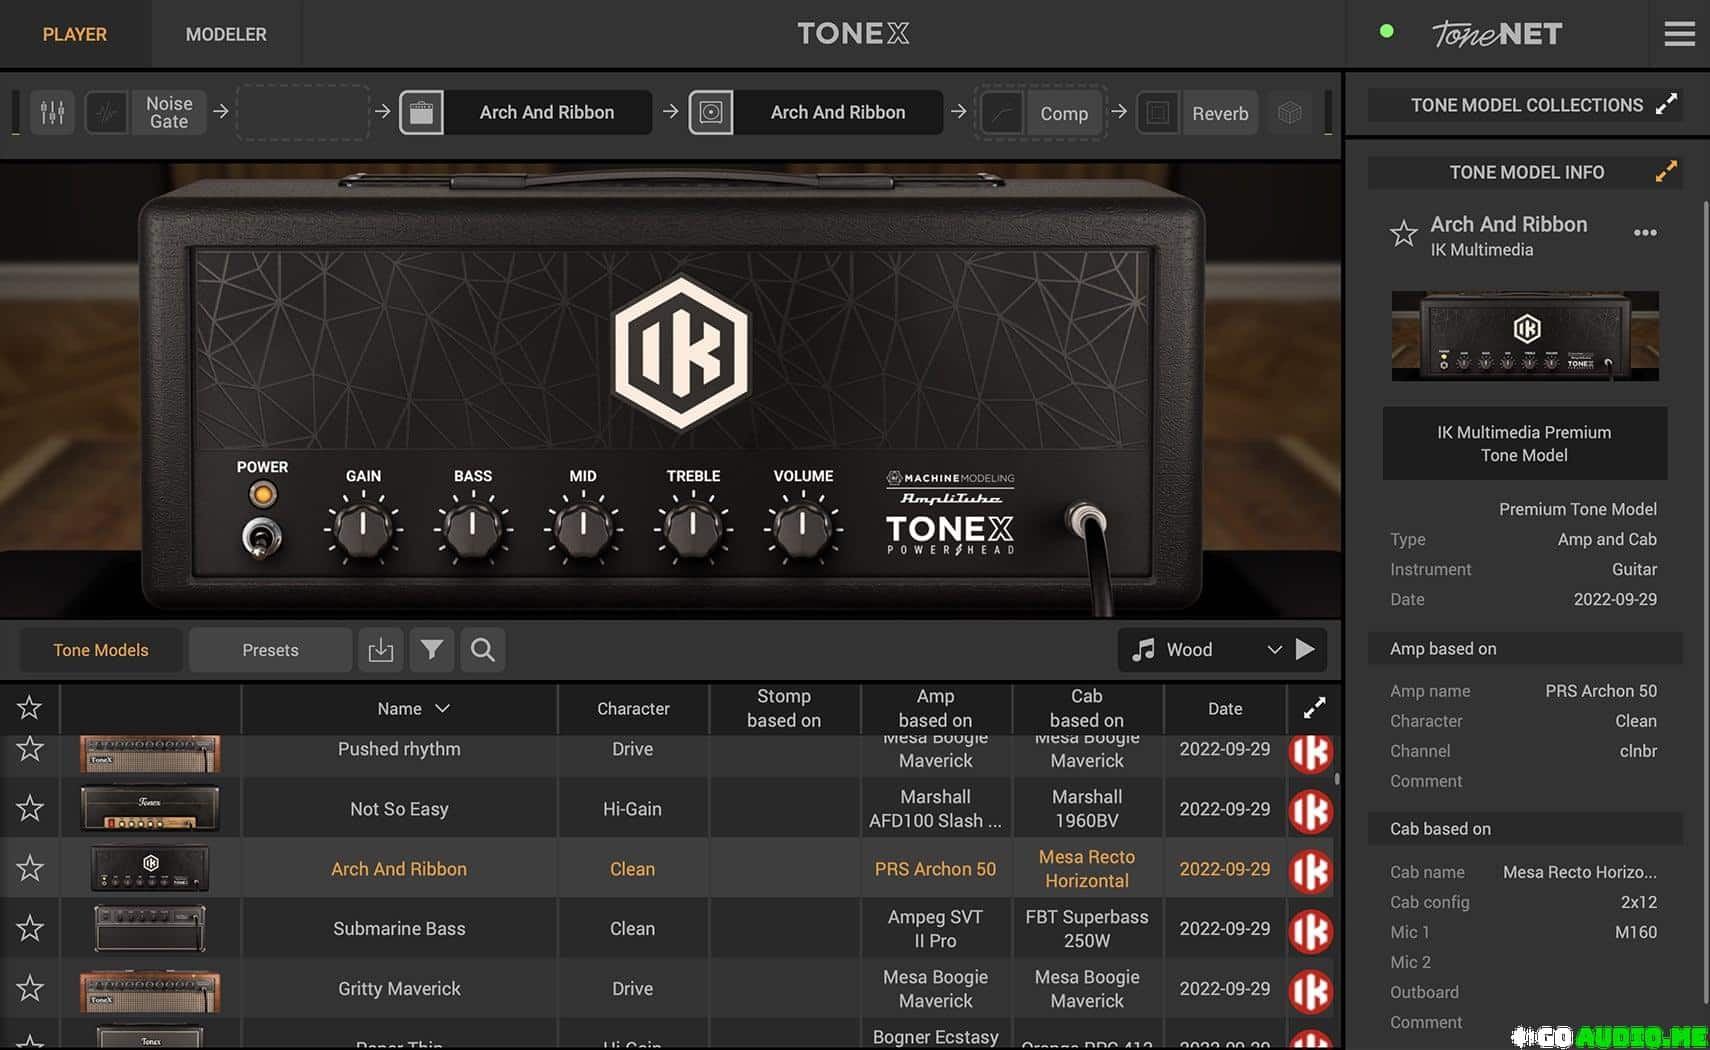Open the search magnifier icon

click(483, 650)
